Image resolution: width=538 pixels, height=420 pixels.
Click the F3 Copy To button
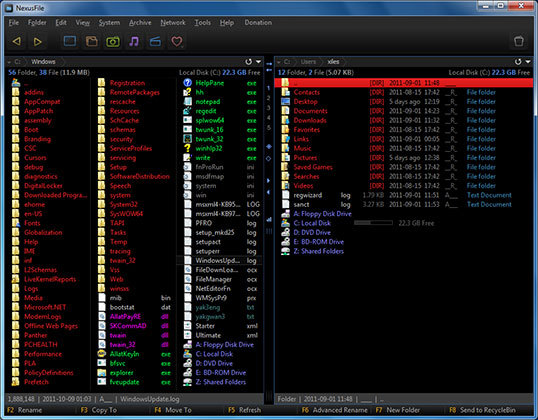pyautogui.click(x=99, y=410)
